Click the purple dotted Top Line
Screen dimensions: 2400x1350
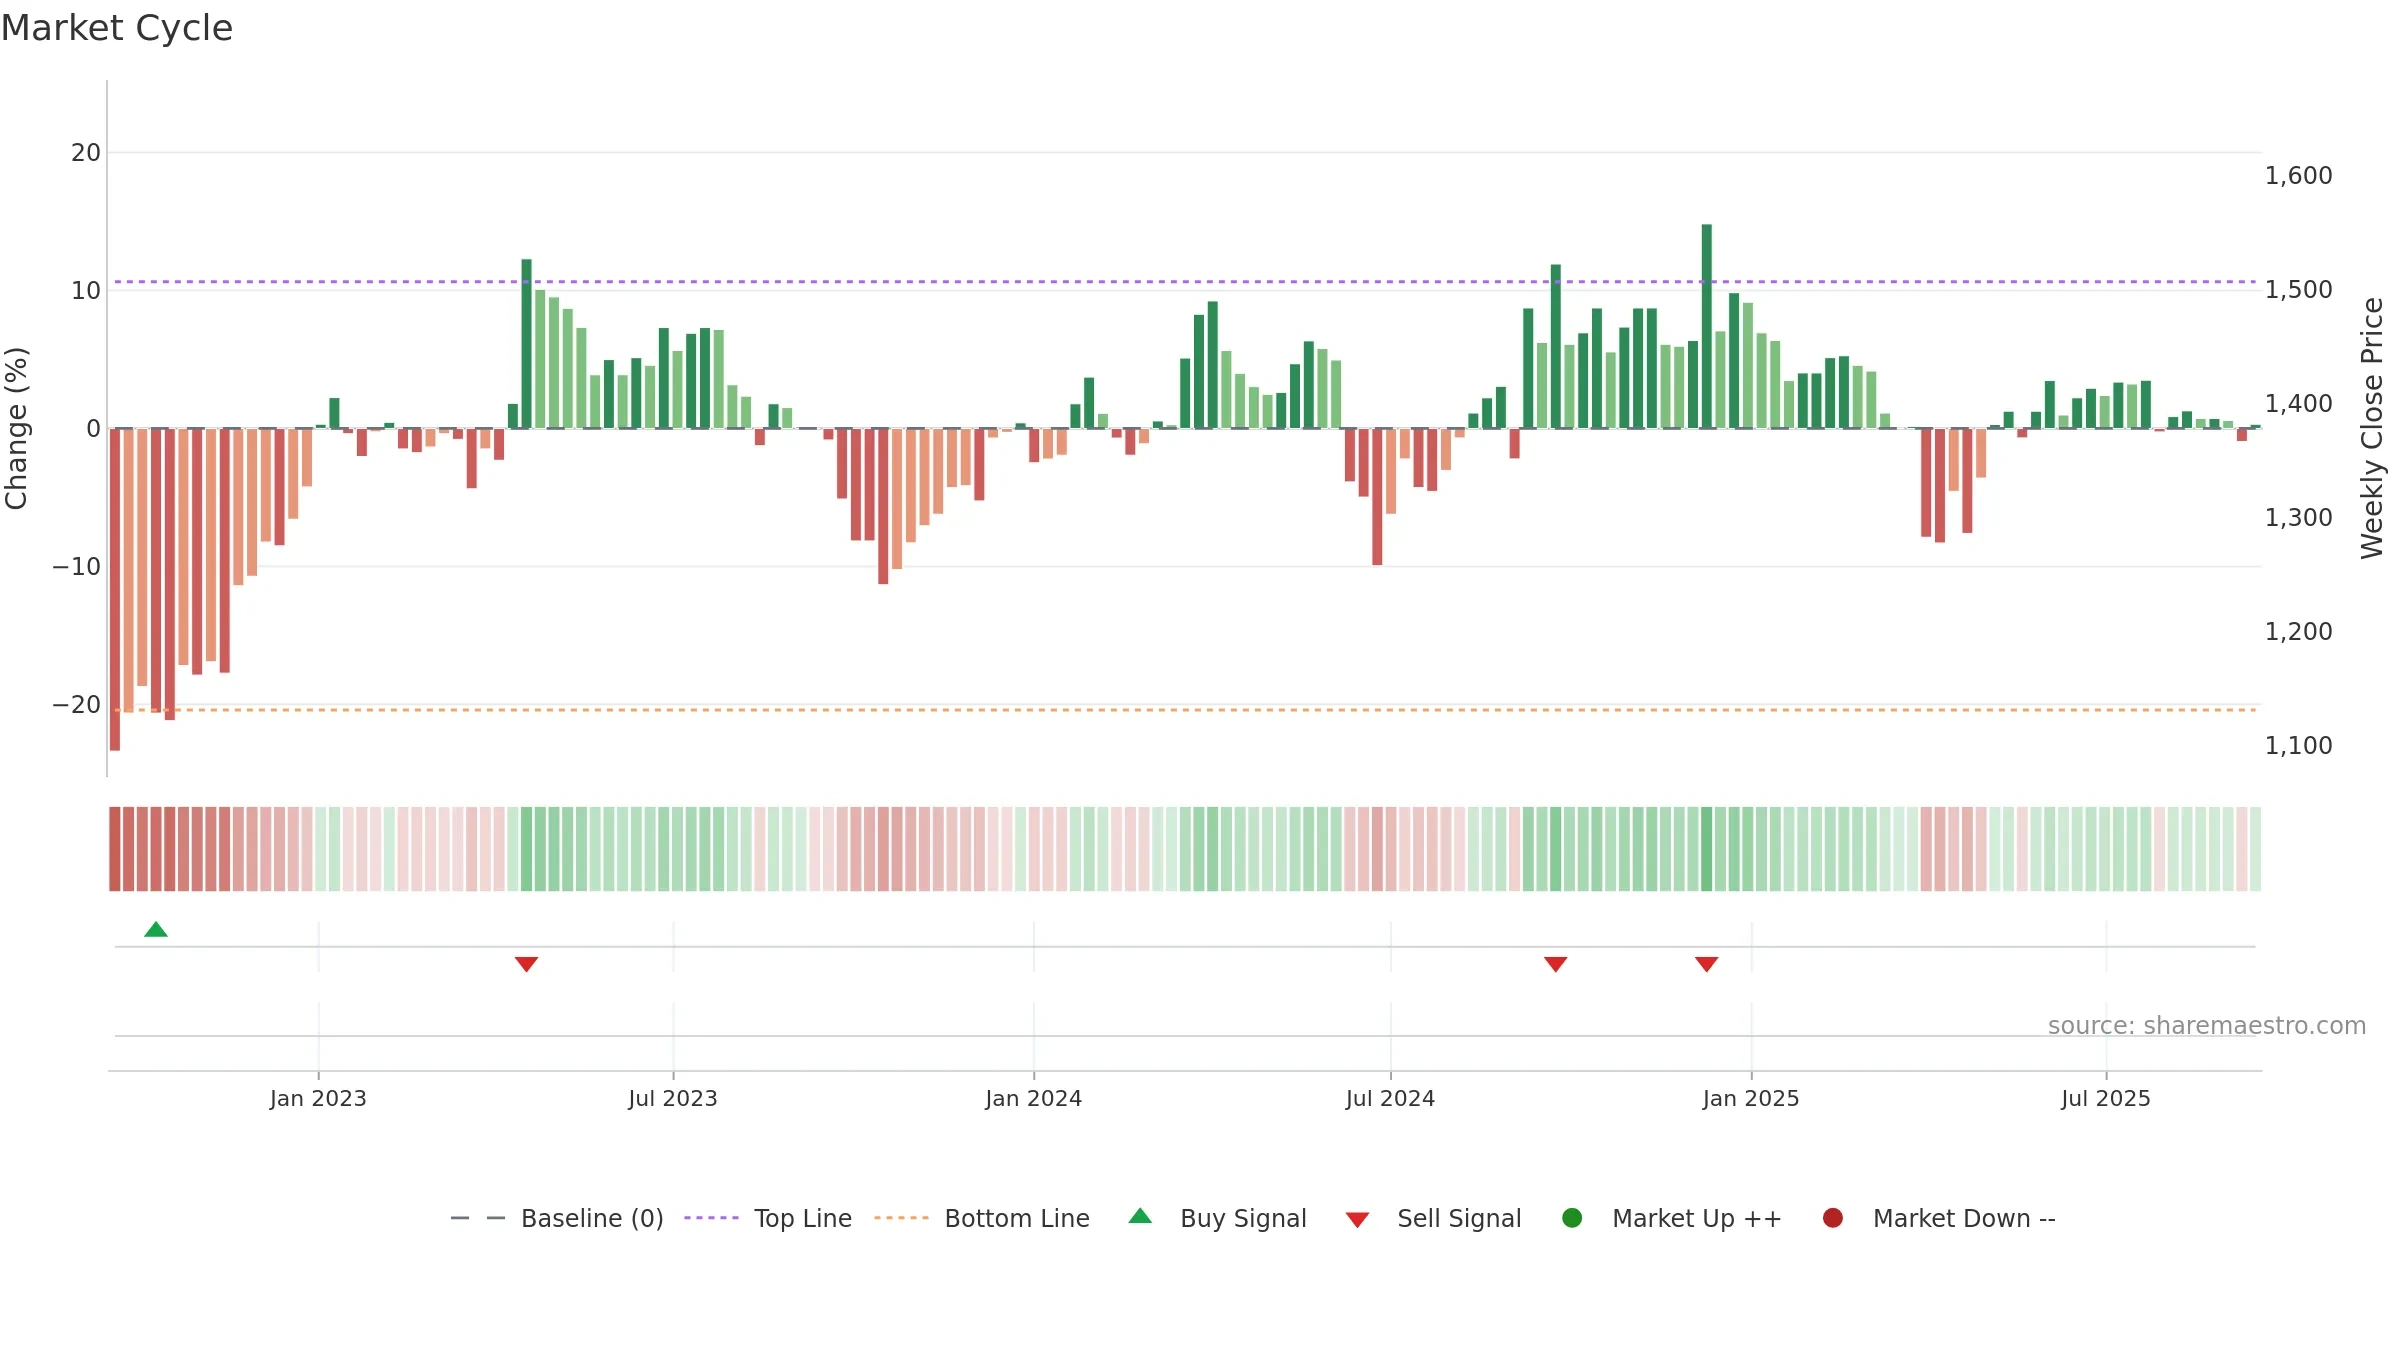click(1185, 282)
